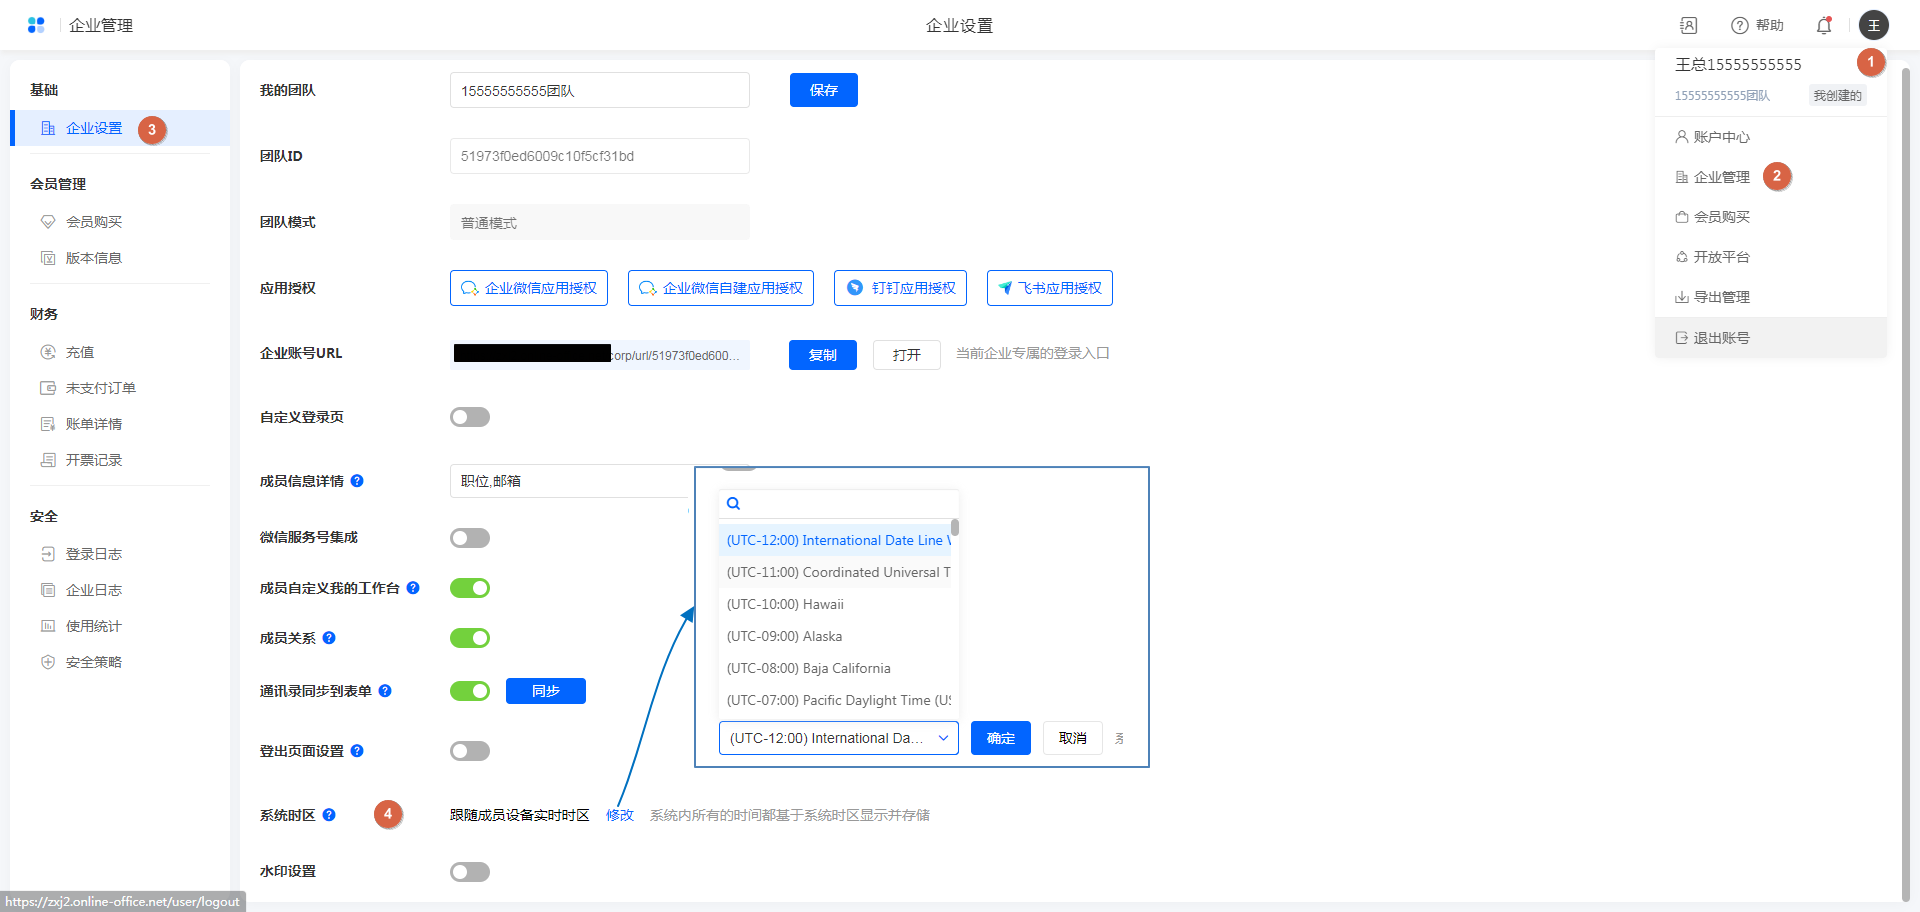Screen dimensions: 1920x912
Task: Click the notification bell icon
Action: click(x=1824, y=26)
